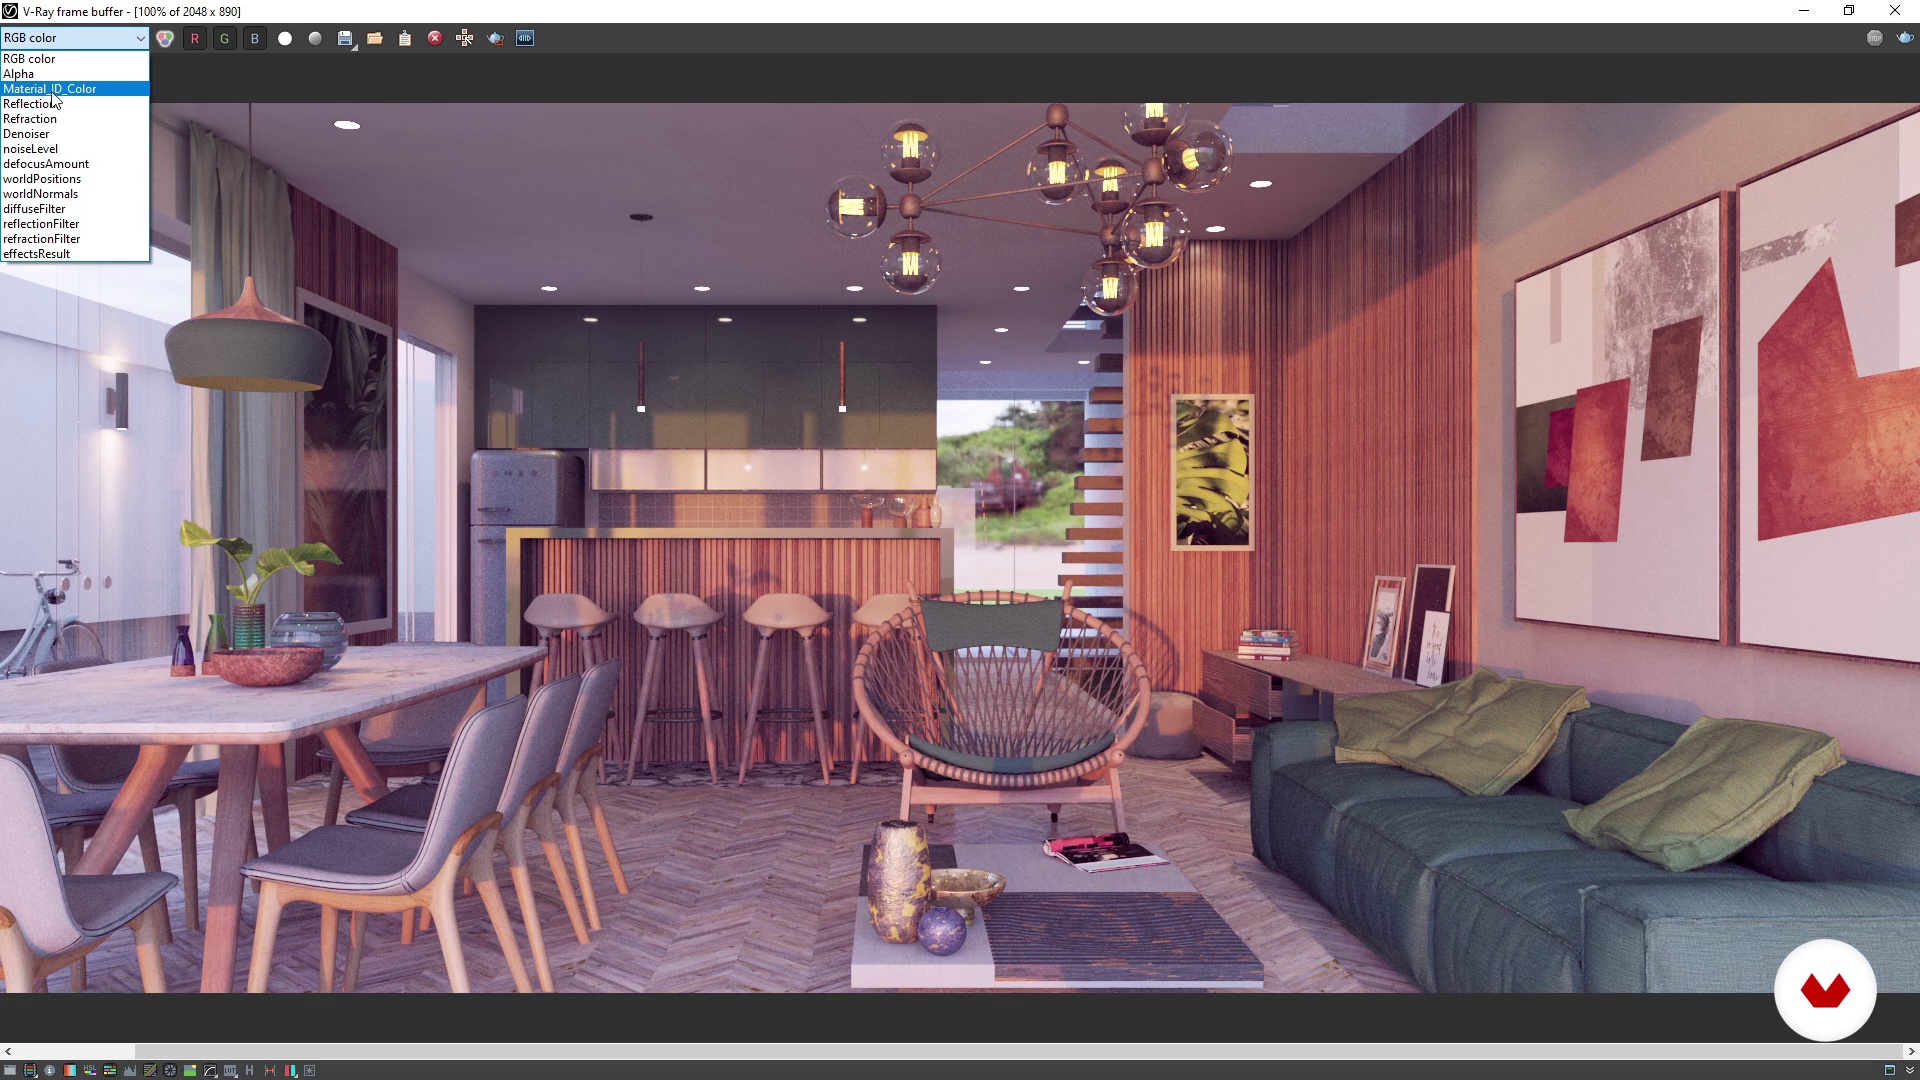Screen dimensions: 1920x1080
Task: Choose refractionFilter channel
Action: [75, 239]
